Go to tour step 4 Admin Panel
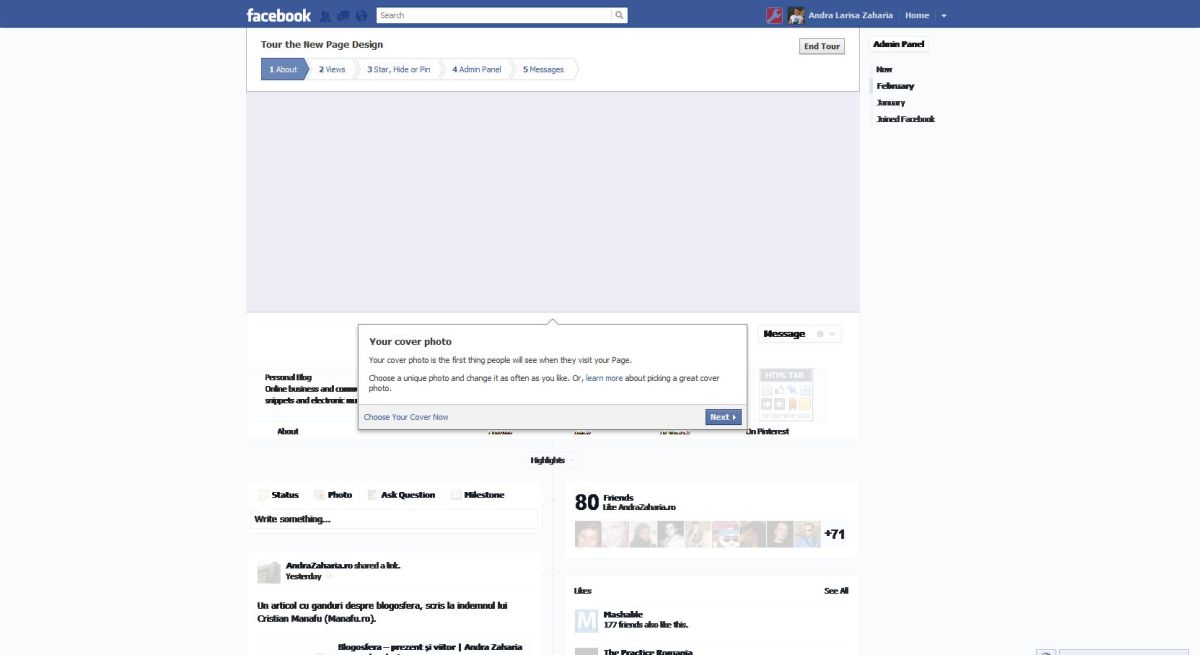Image resolution: width=1200 pixels, height=655 pixels. click(x=476, y=69)
